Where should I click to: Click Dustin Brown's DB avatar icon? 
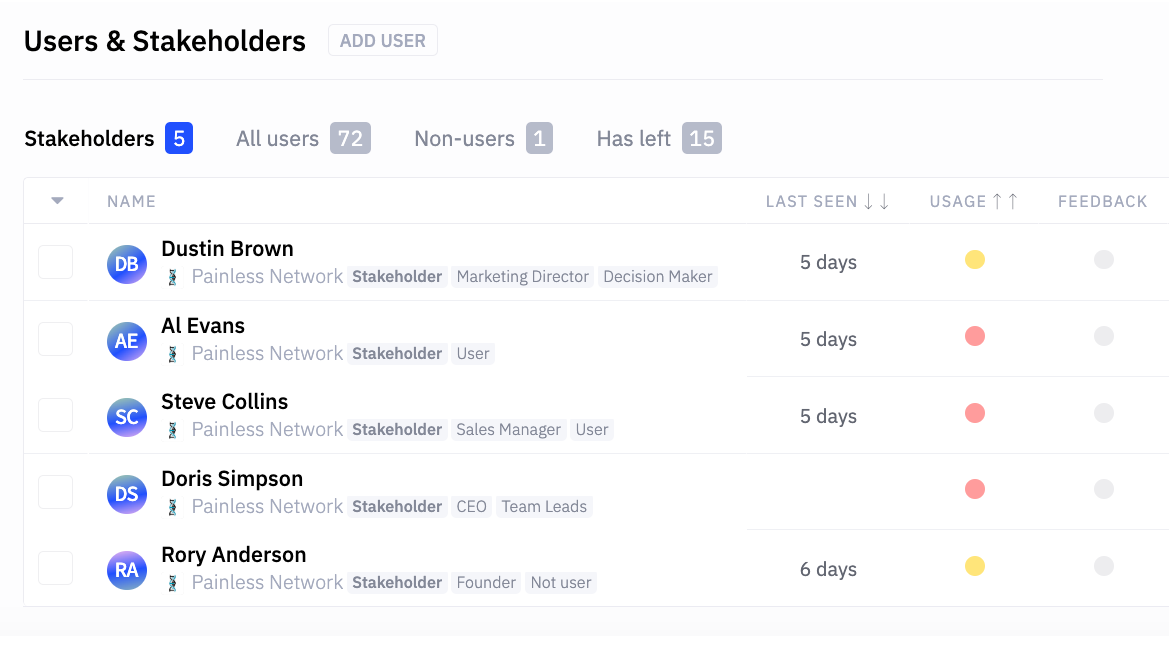(127, 264)
